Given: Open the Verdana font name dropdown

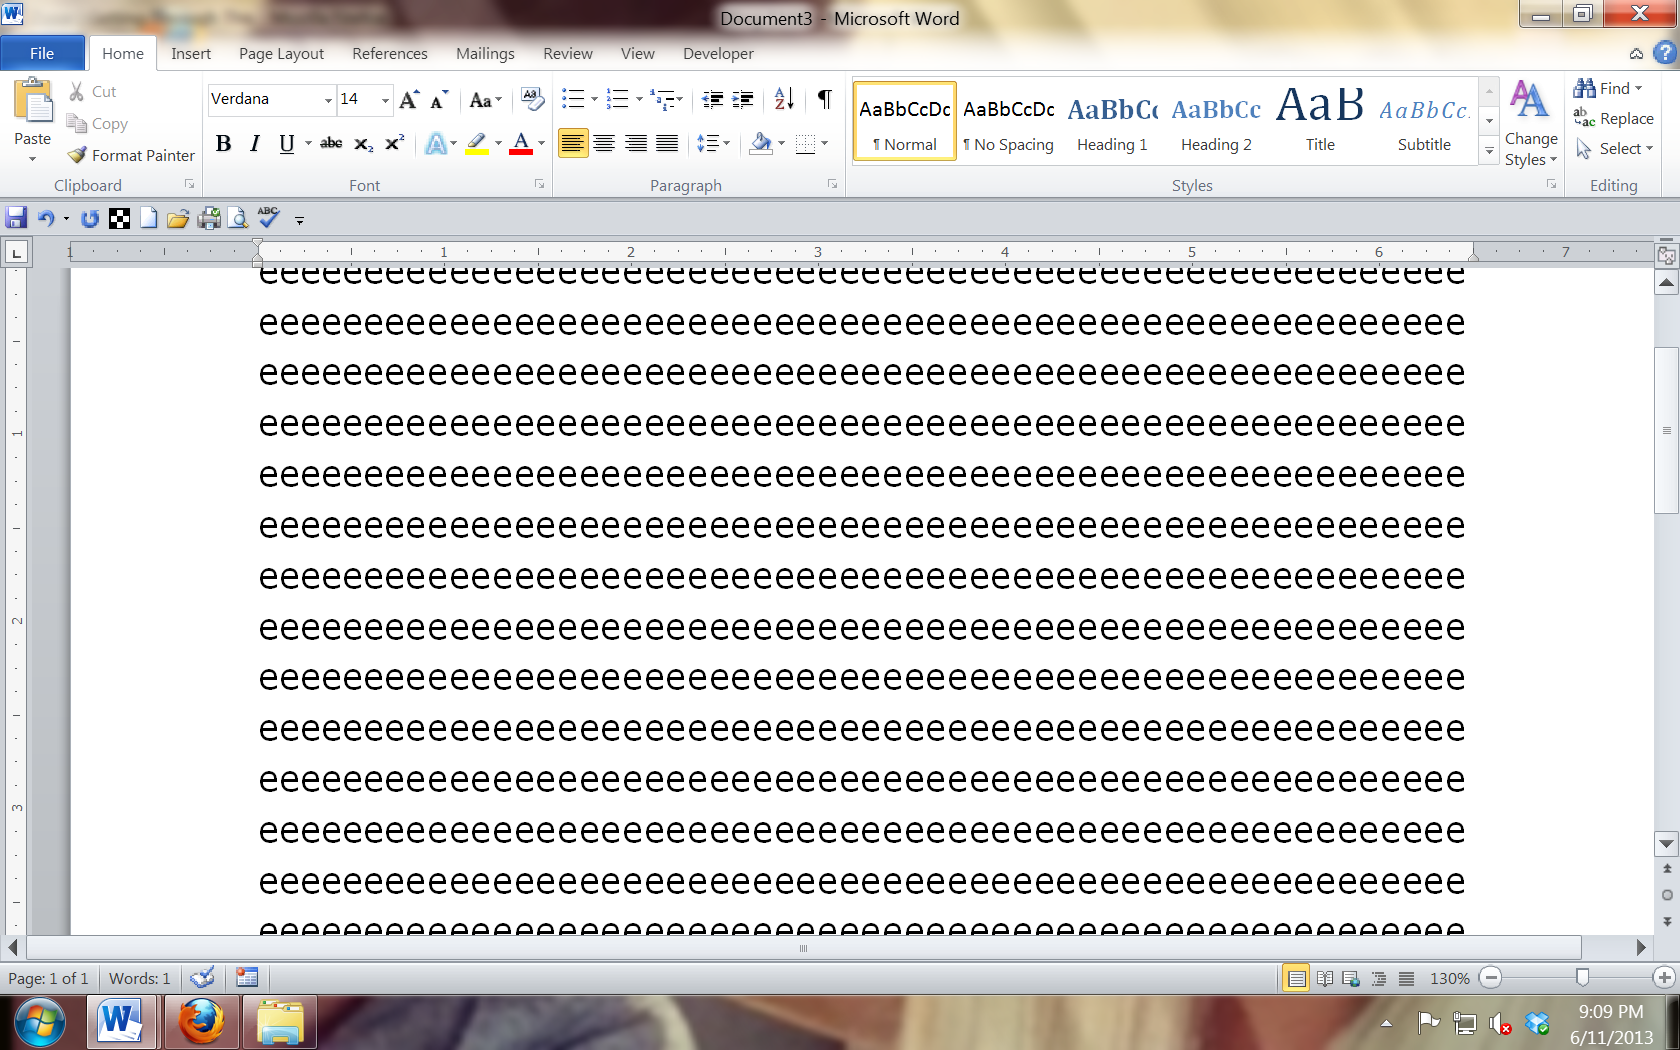Looking at the screenshot, I should [x=328, y=100].
